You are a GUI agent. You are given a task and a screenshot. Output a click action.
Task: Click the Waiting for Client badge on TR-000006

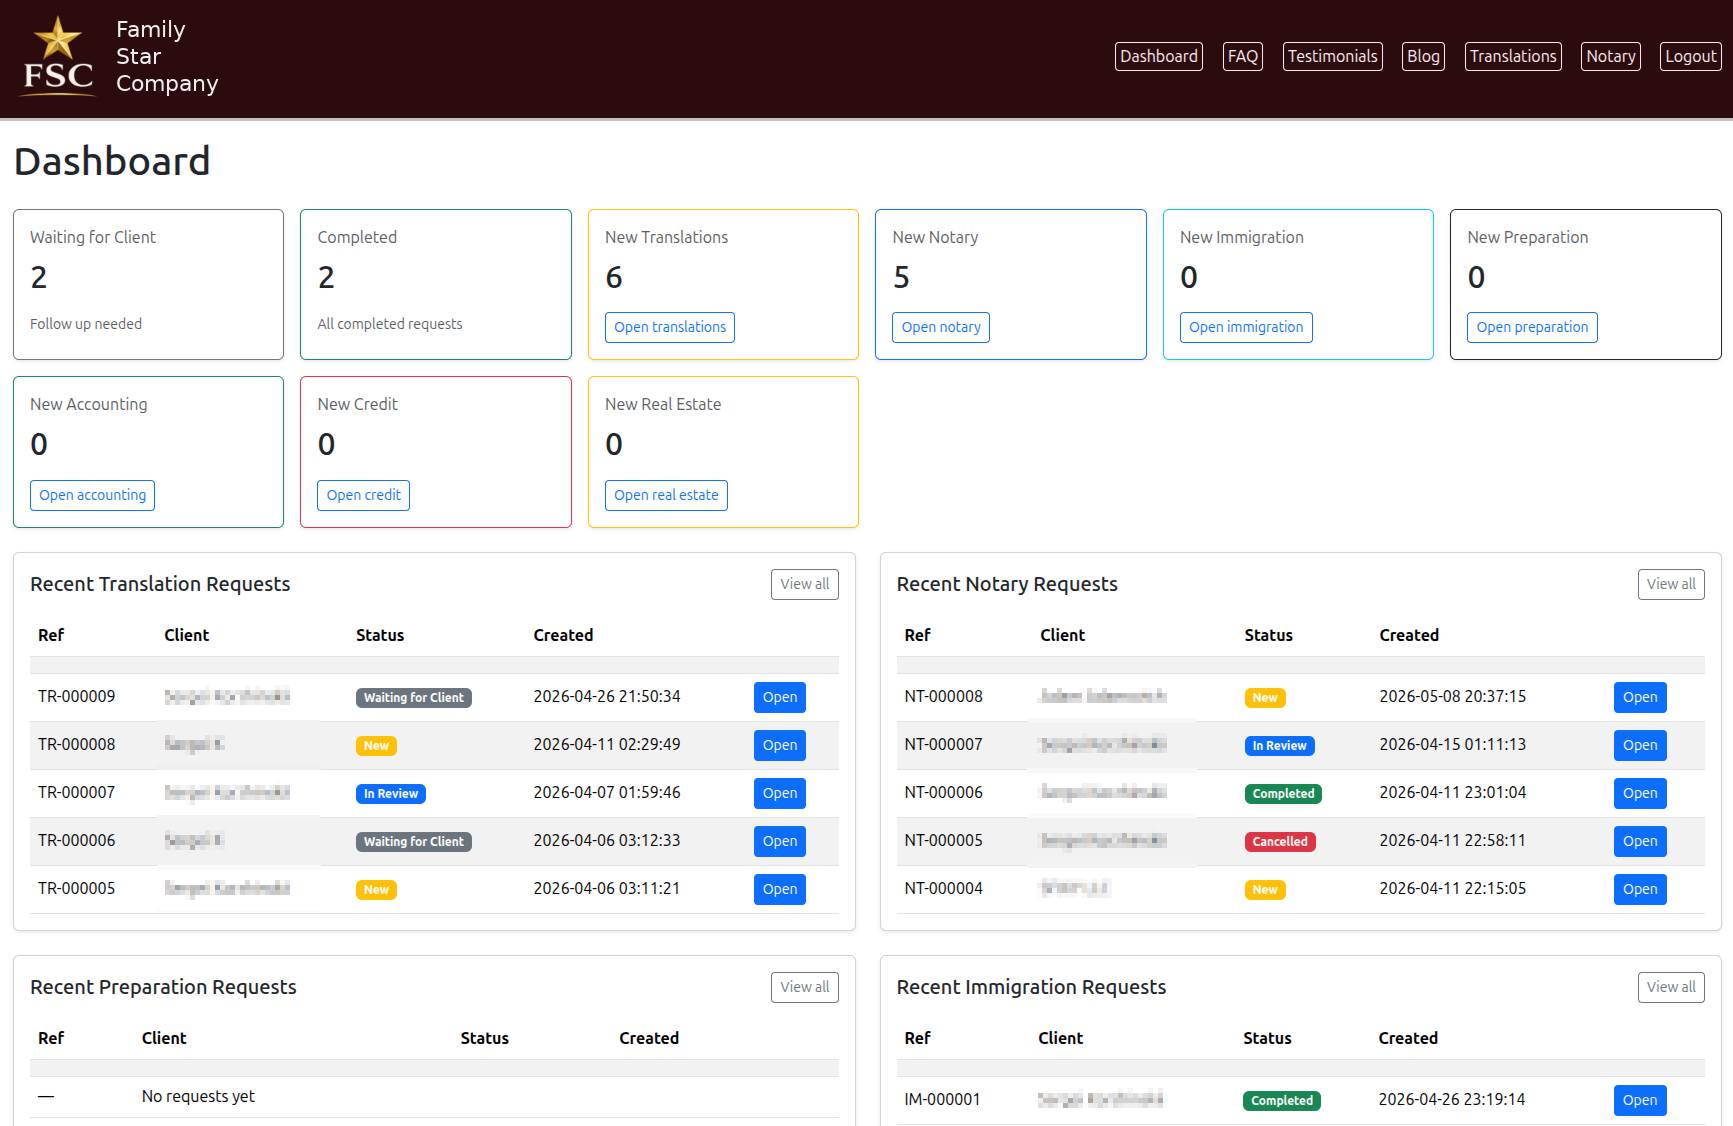pos(414,842)
